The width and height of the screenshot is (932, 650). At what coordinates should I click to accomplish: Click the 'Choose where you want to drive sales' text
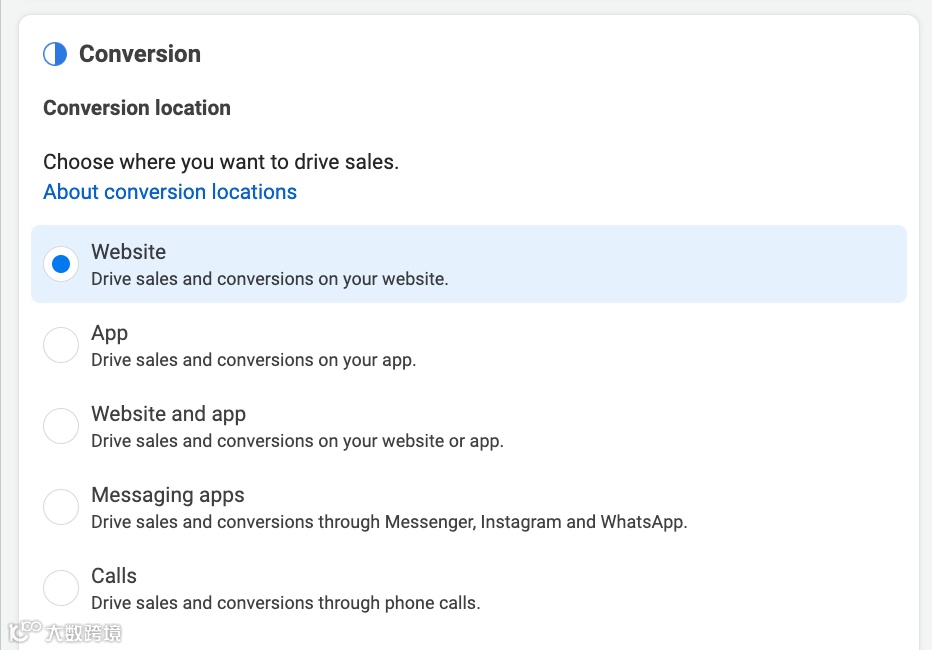coord(221,162)
